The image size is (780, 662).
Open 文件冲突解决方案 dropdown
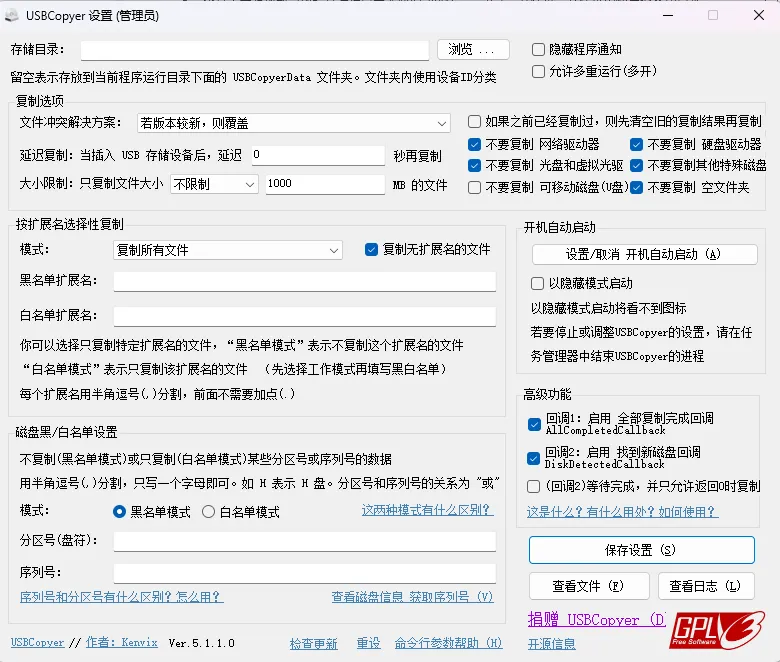tap(293, 123)
